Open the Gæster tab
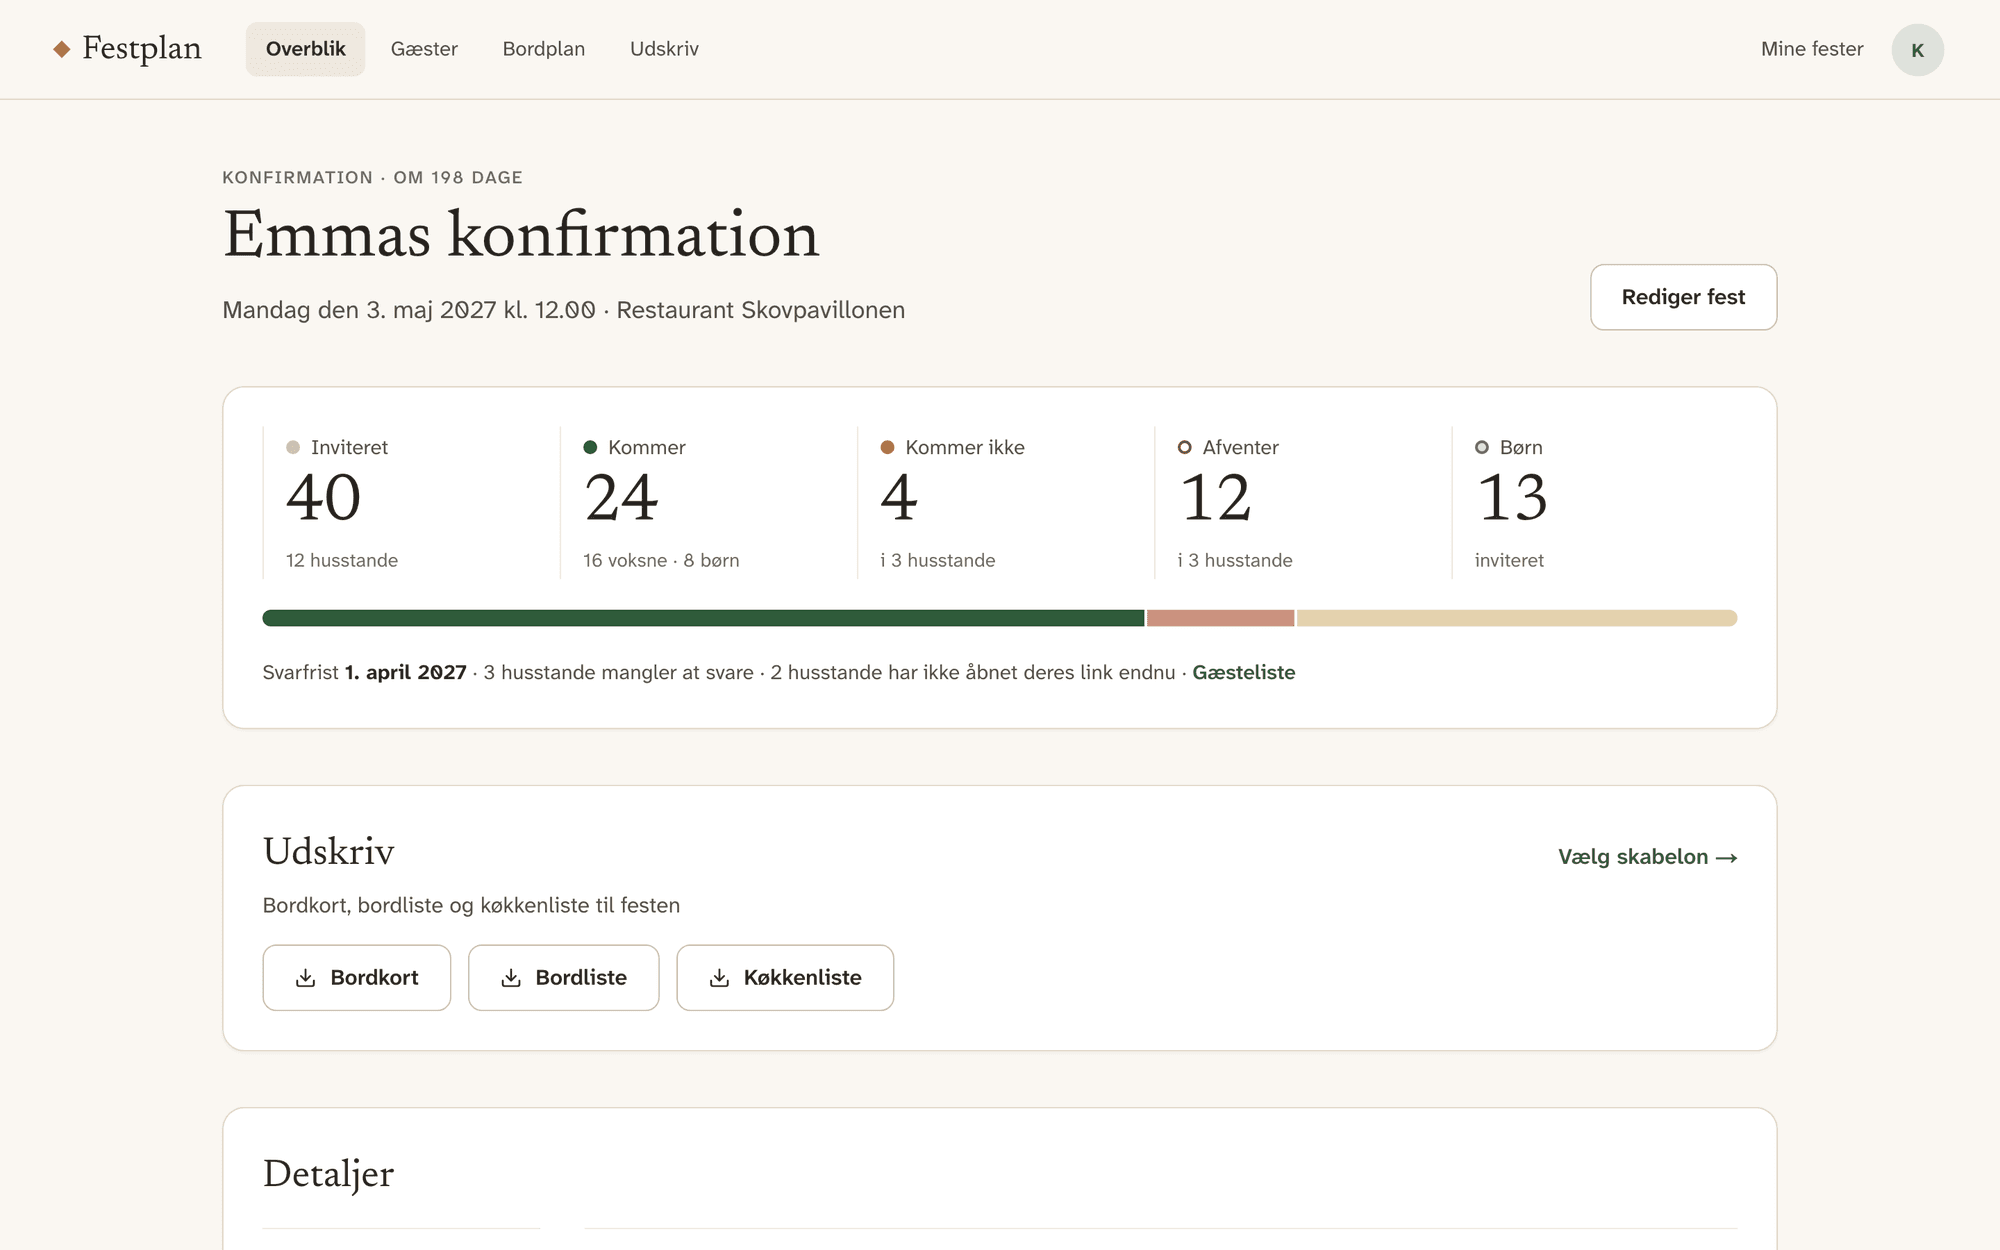The image size is (2000, 1250). click(x=424, y=49)
